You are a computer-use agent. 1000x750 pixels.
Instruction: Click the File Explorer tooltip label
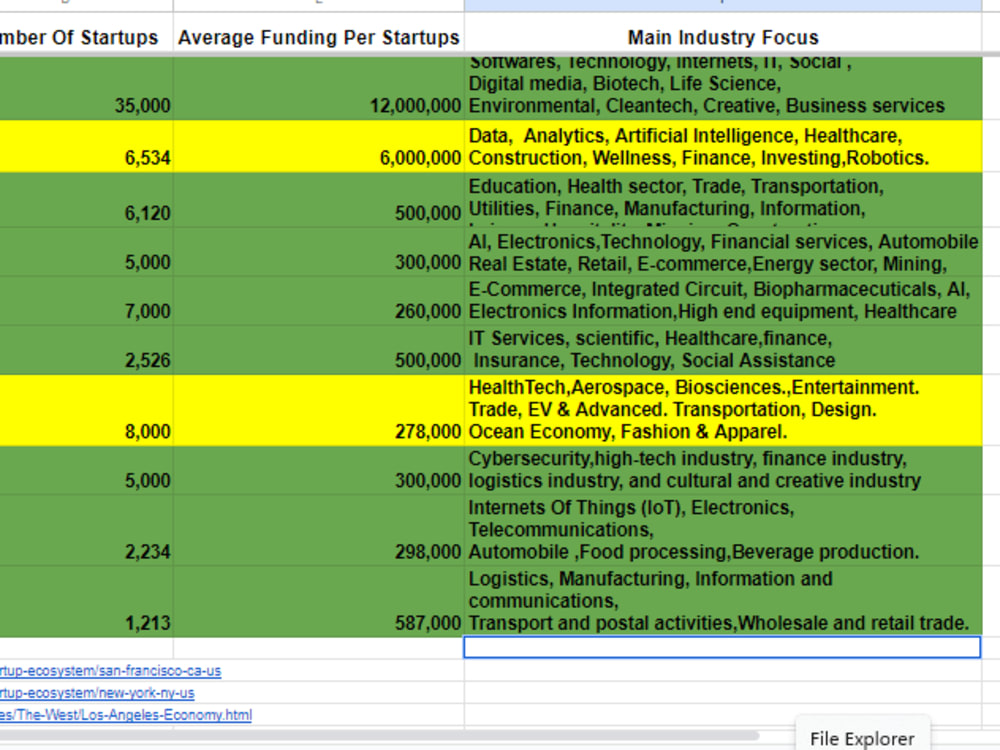coord(862,738)
